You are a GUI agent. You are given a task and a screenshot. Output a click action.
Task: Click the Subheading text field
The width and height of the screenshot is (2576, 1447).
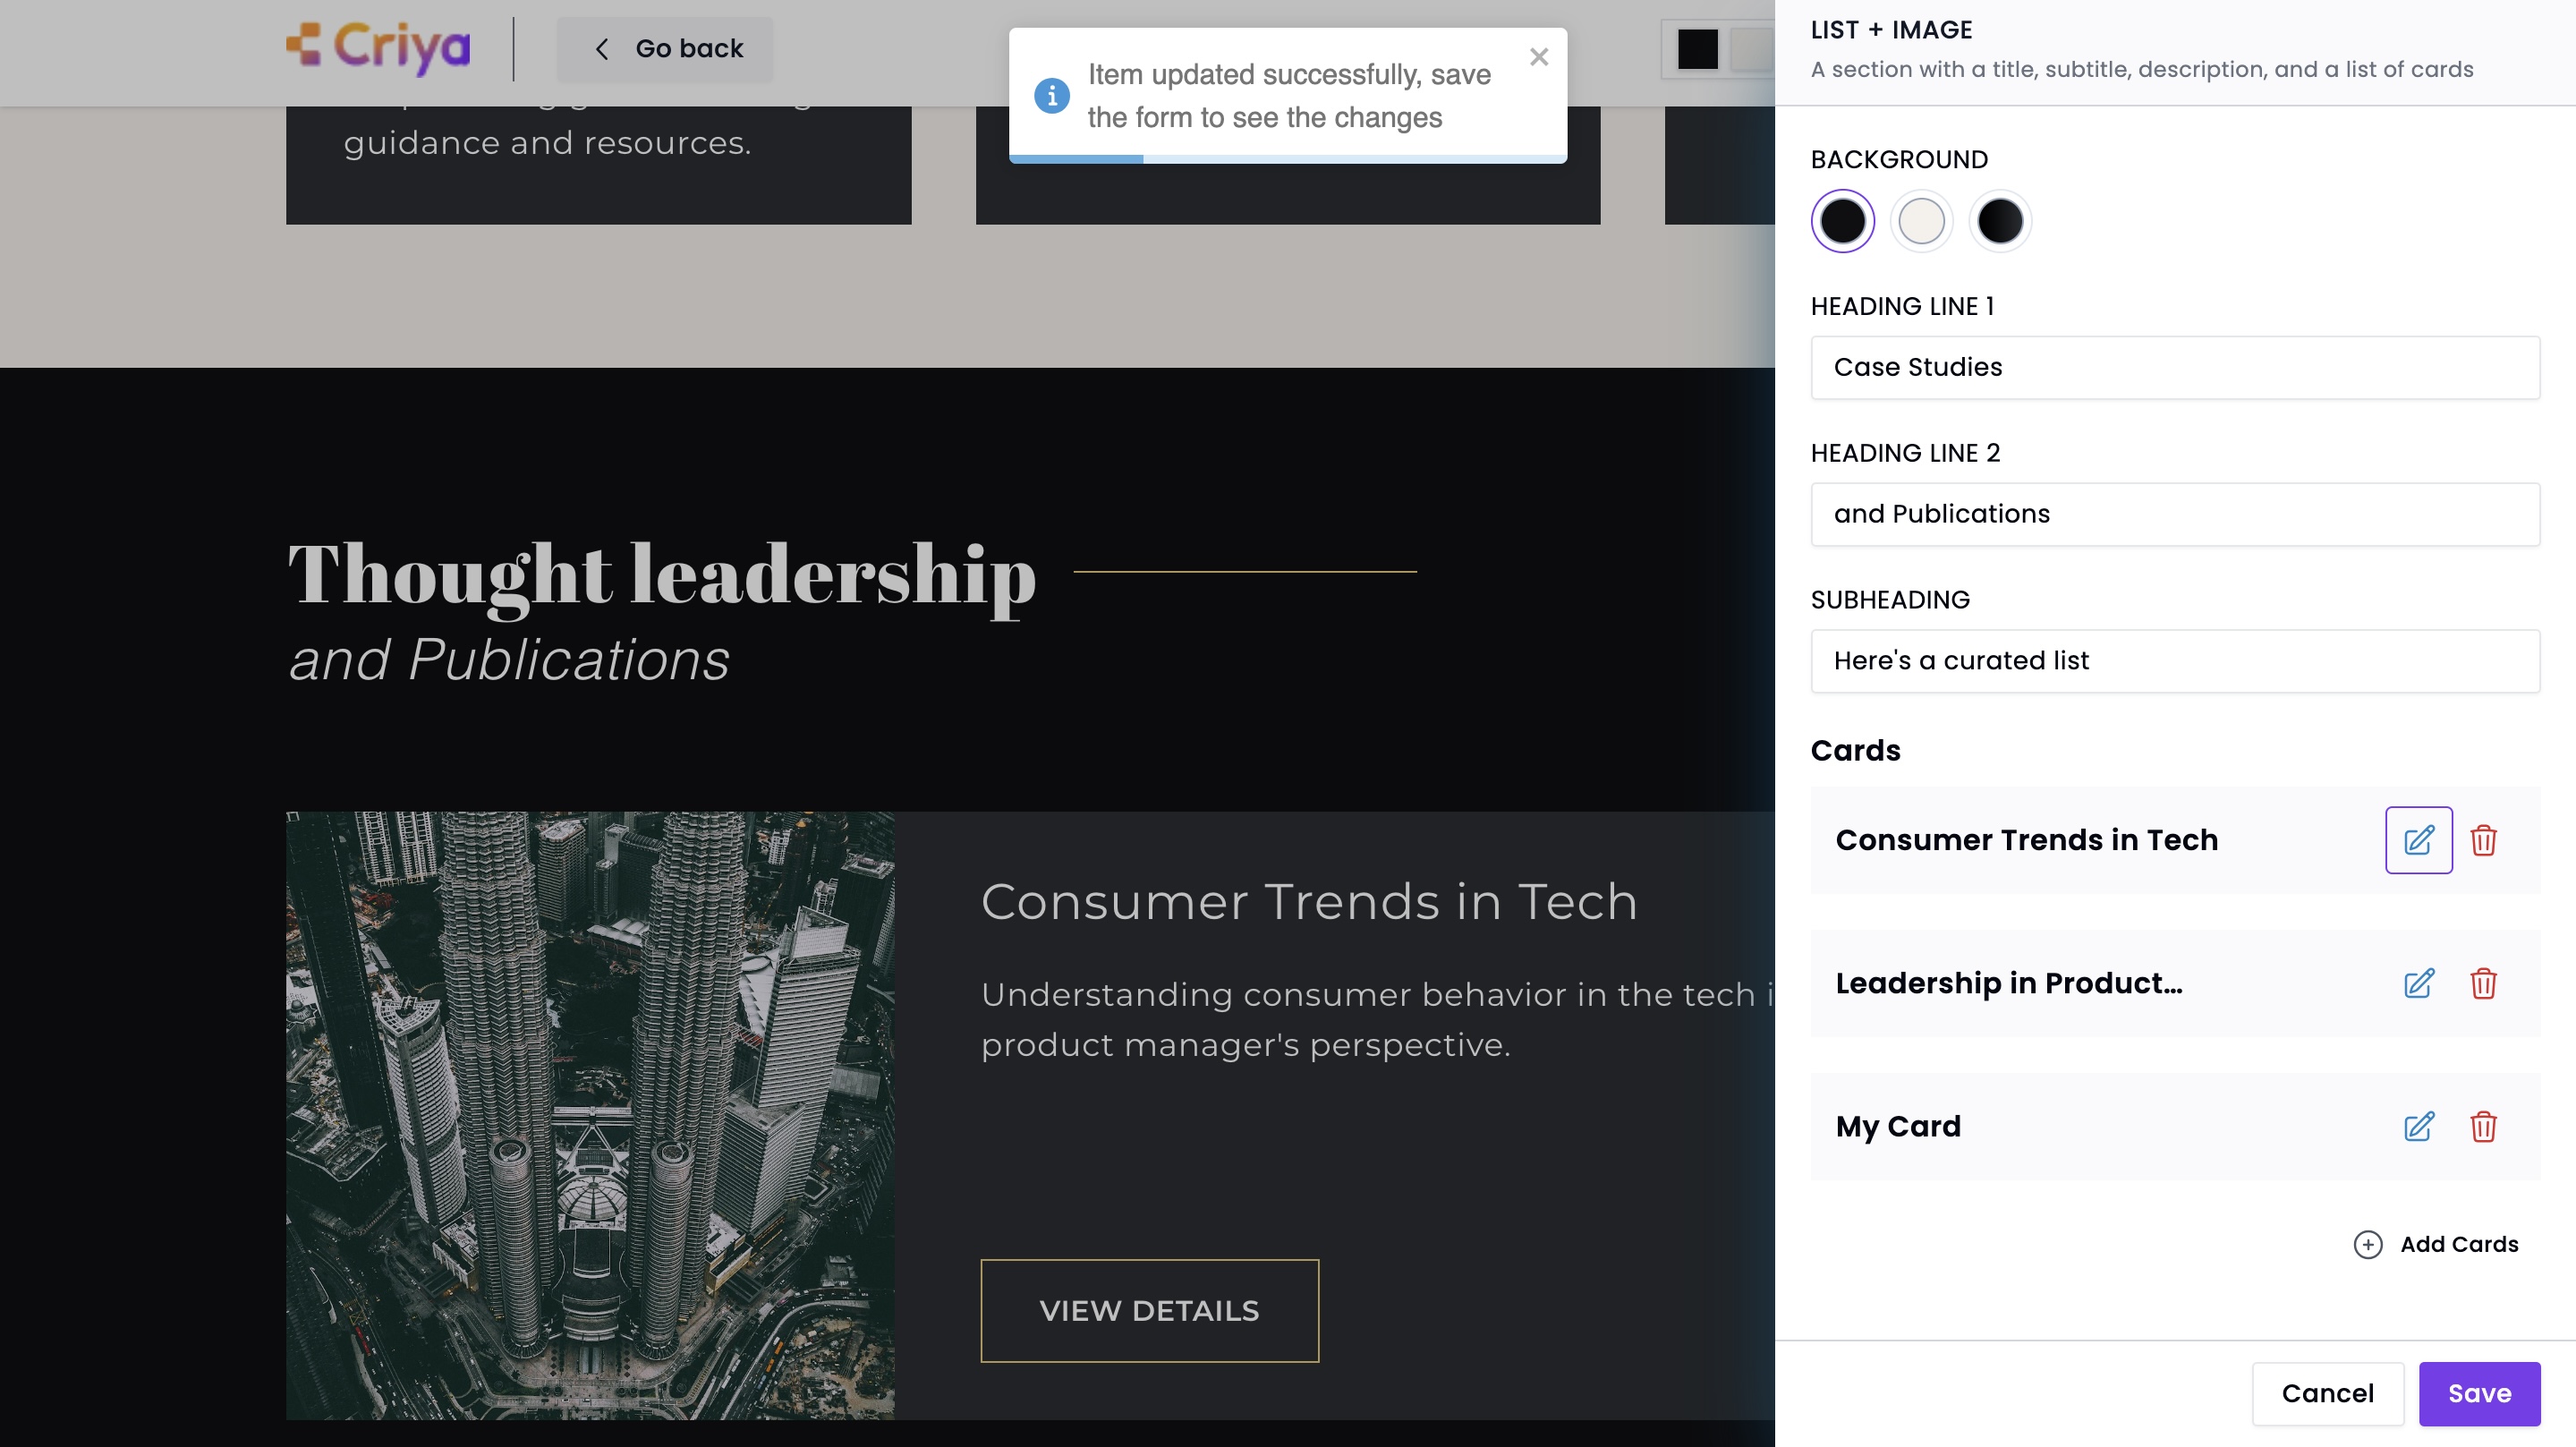pos(2174,661)
